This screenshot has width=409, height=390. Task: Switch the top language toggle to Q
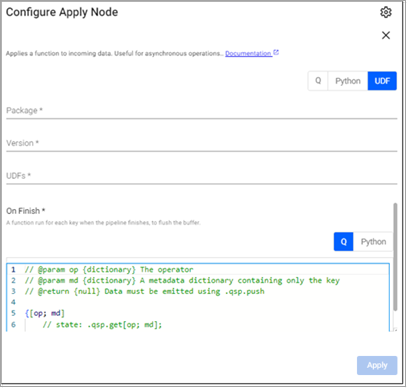point(318,81)
